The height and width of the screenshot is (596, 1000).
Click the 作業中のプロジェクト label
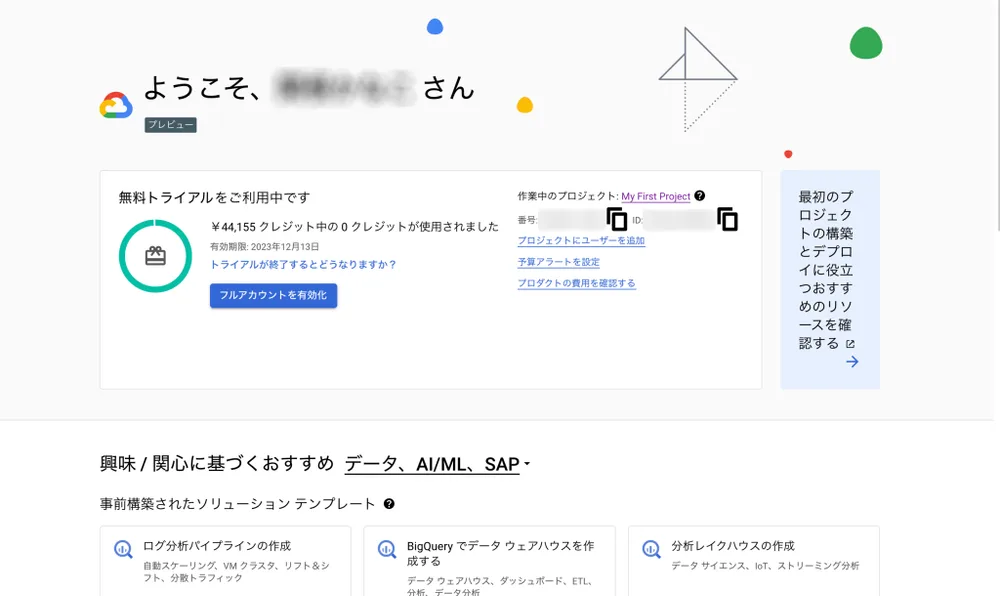click(568, 196)
